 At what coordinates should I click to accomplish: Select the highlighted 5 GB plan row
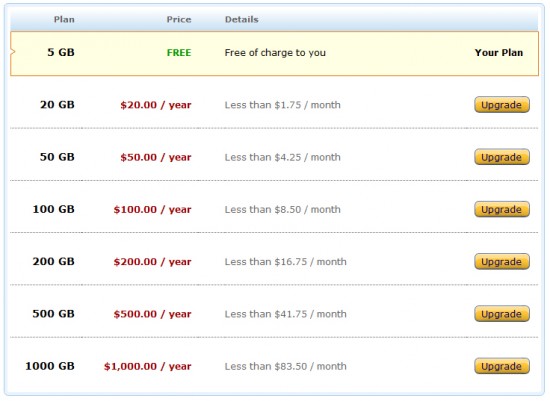274,53
